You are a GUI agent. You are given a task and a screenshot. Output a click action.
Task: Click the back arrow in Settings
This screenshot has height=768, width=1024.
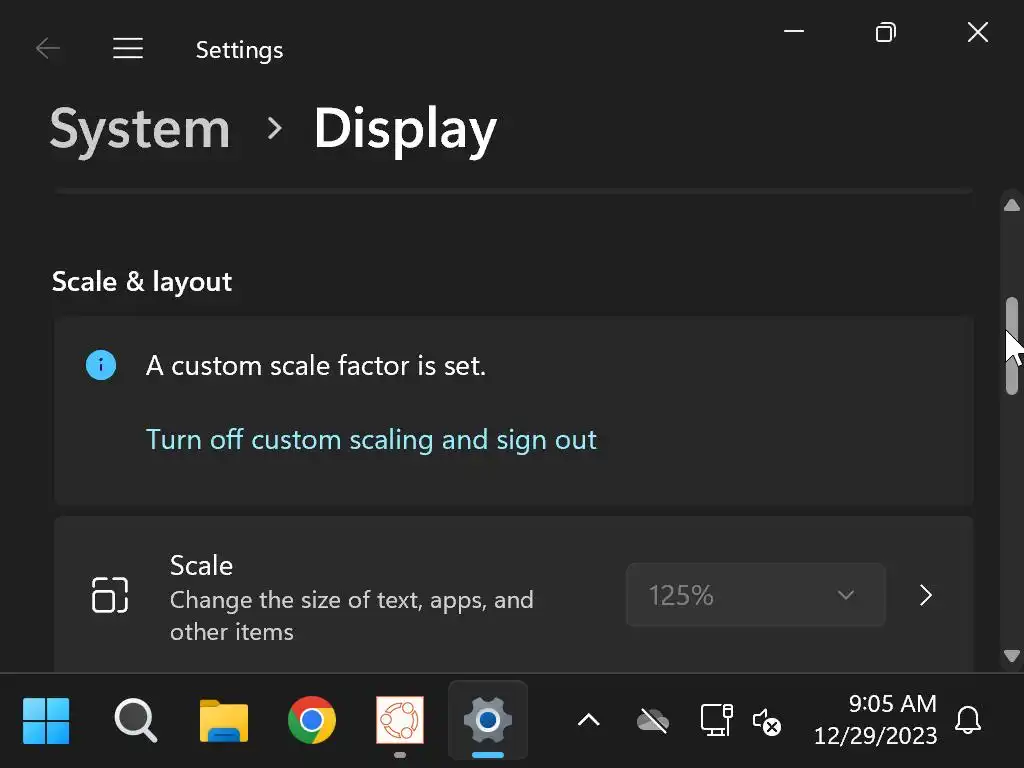pyautogui.click(x=47, y=49)
